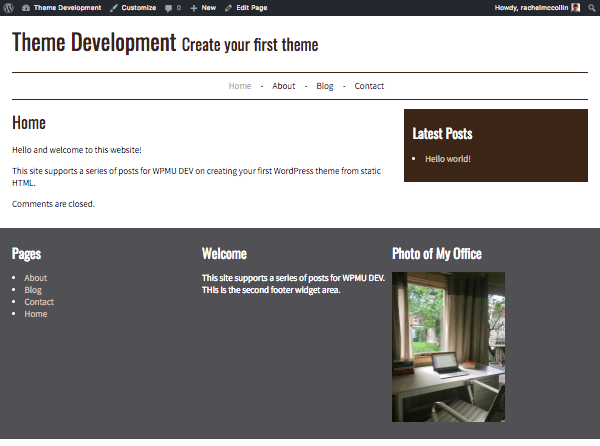Click About in footer Pages list
This screenshot has width=600, height=446.
(x=36, y=278)
